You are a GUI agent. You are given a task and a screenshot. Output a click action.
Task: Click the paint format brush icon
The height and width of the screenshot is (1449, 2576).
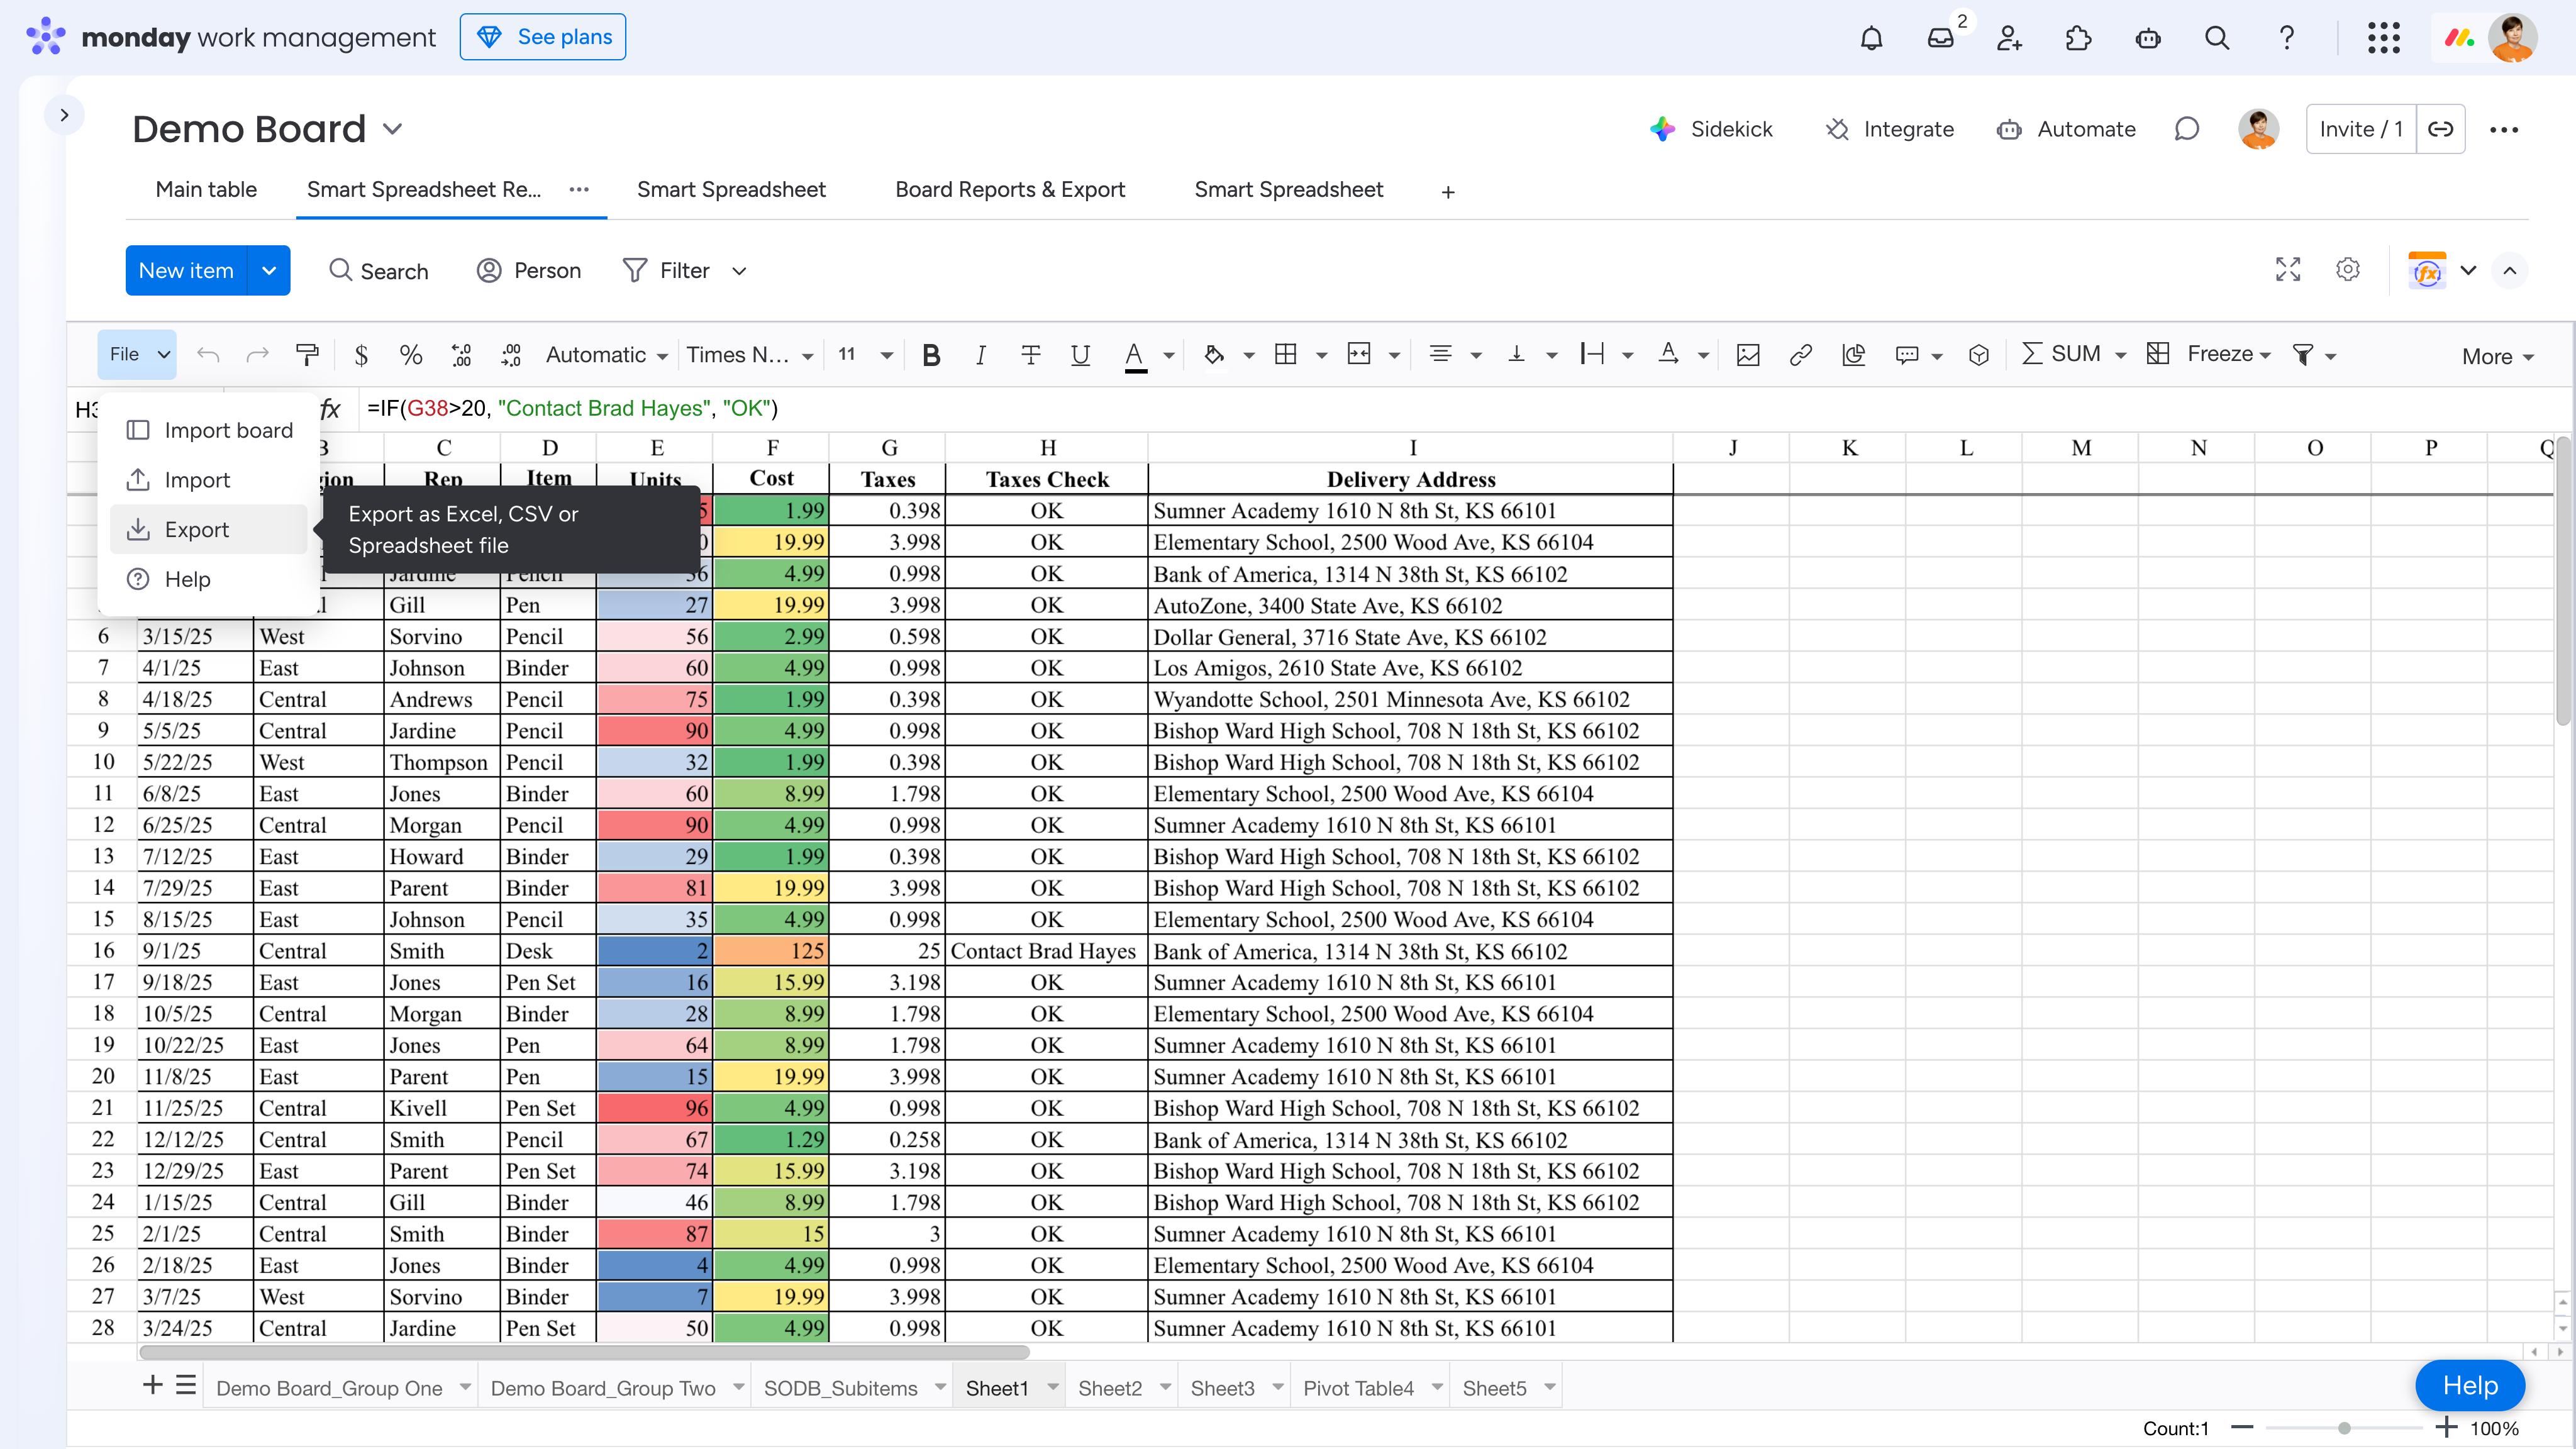[307, 354]
